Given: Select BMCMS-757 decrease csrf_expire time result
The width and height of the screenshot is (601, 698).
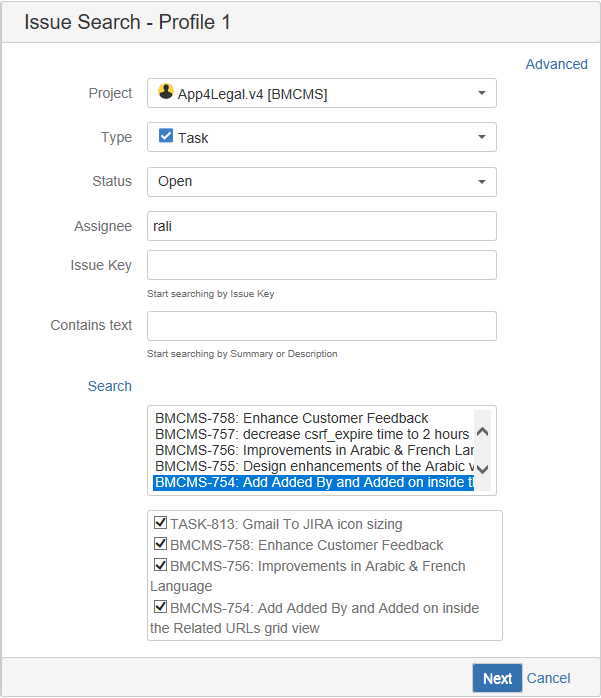Looking at the screenshot, I should click(x=312, y=434).
